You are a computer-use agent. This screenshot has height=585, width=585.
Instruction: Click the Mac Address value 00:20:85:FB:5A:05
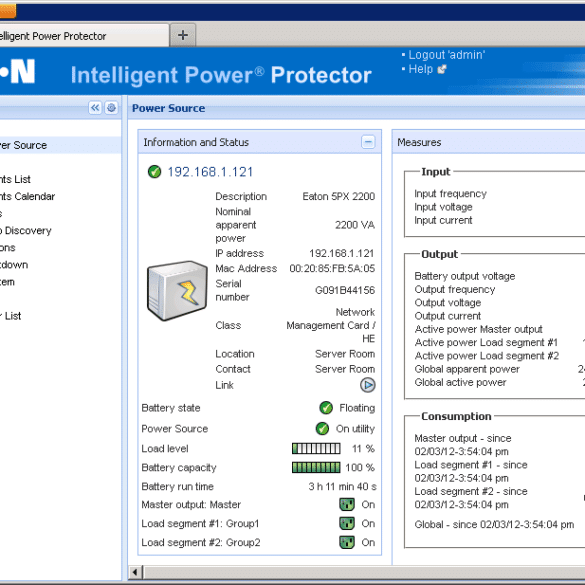coord(332,268)
